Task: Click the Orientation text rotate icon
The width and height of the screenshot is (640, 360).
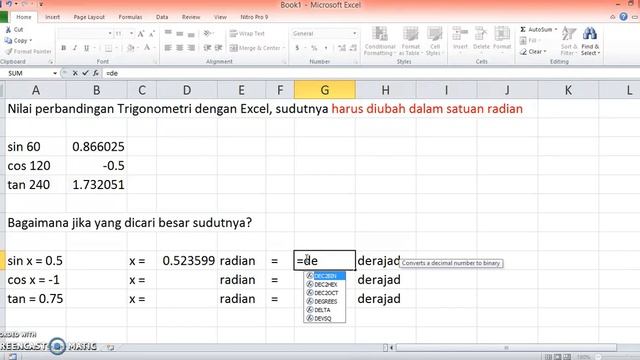Action: coord(207,33)
